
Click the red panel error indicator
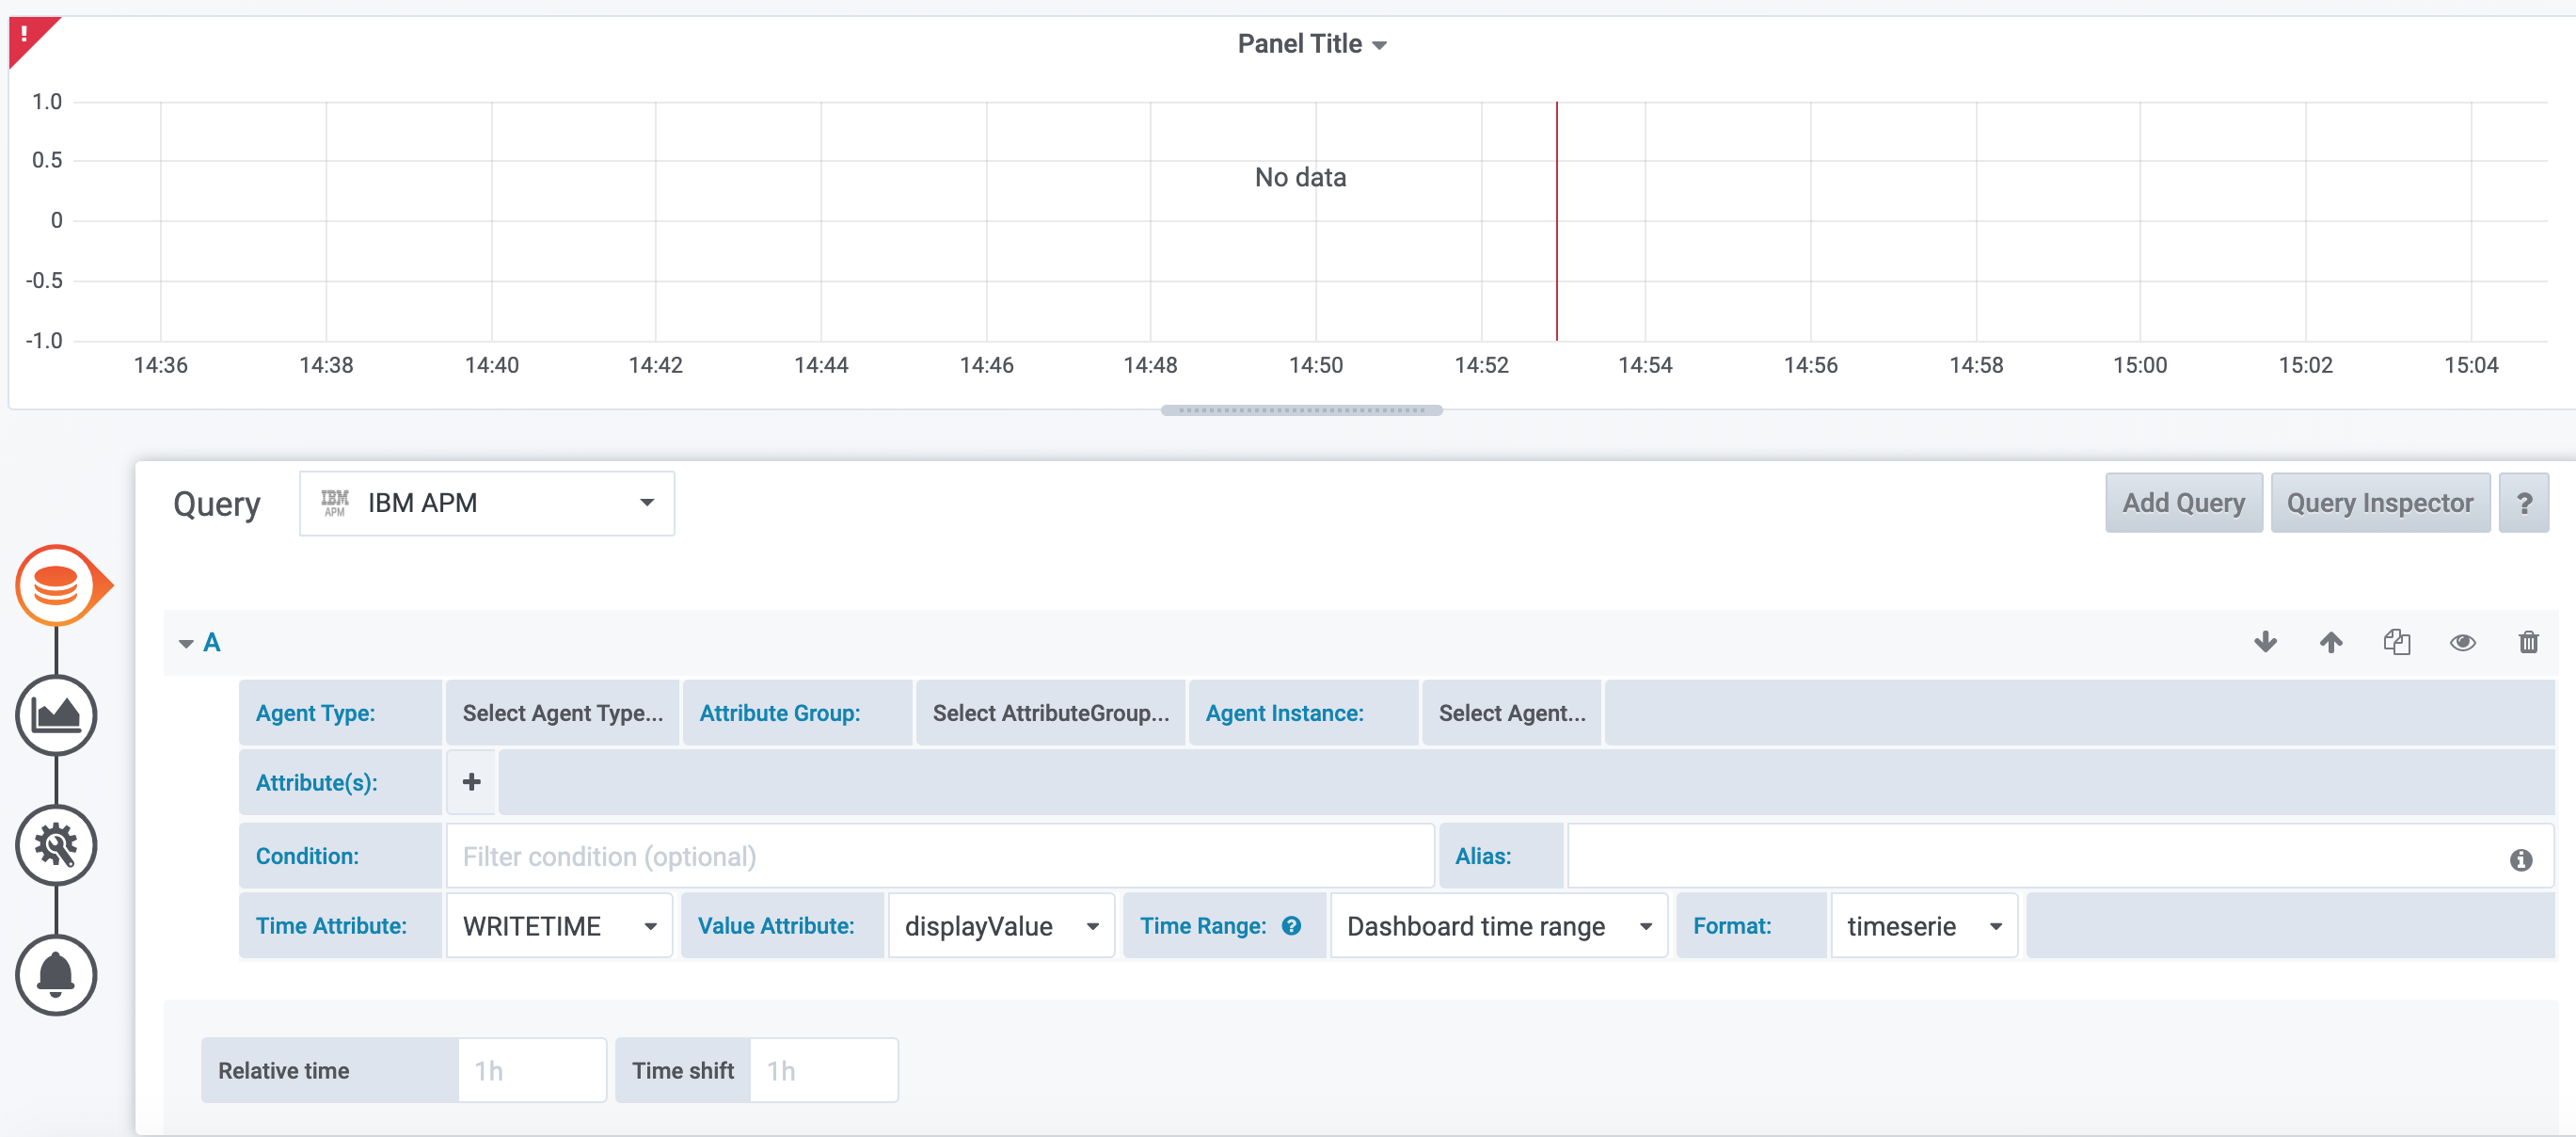(x=26, y=34)
